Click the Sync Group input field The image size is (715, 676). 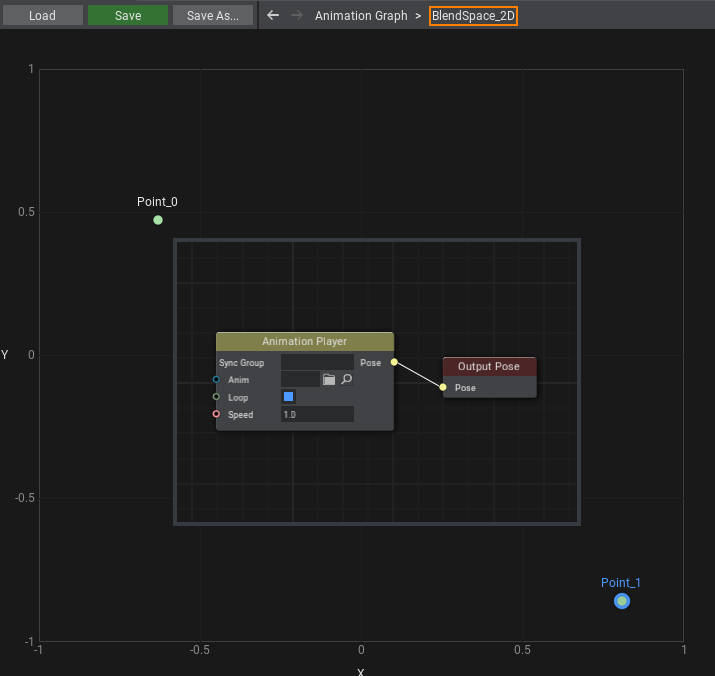[317, 362]
